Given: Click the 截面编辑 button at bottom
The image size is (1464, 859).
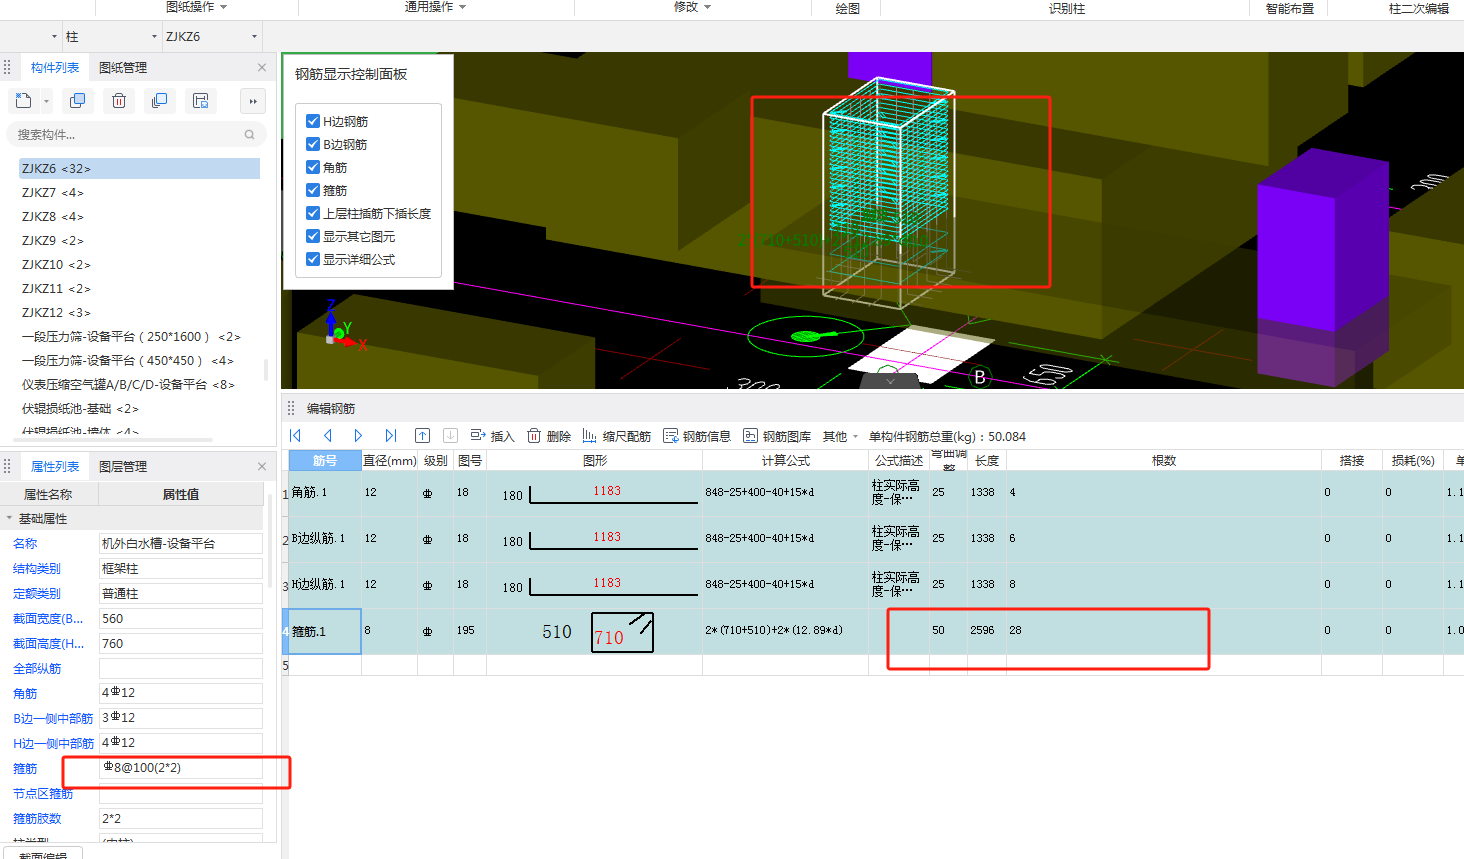Looking at the screenshot, I should click(43, 854).
